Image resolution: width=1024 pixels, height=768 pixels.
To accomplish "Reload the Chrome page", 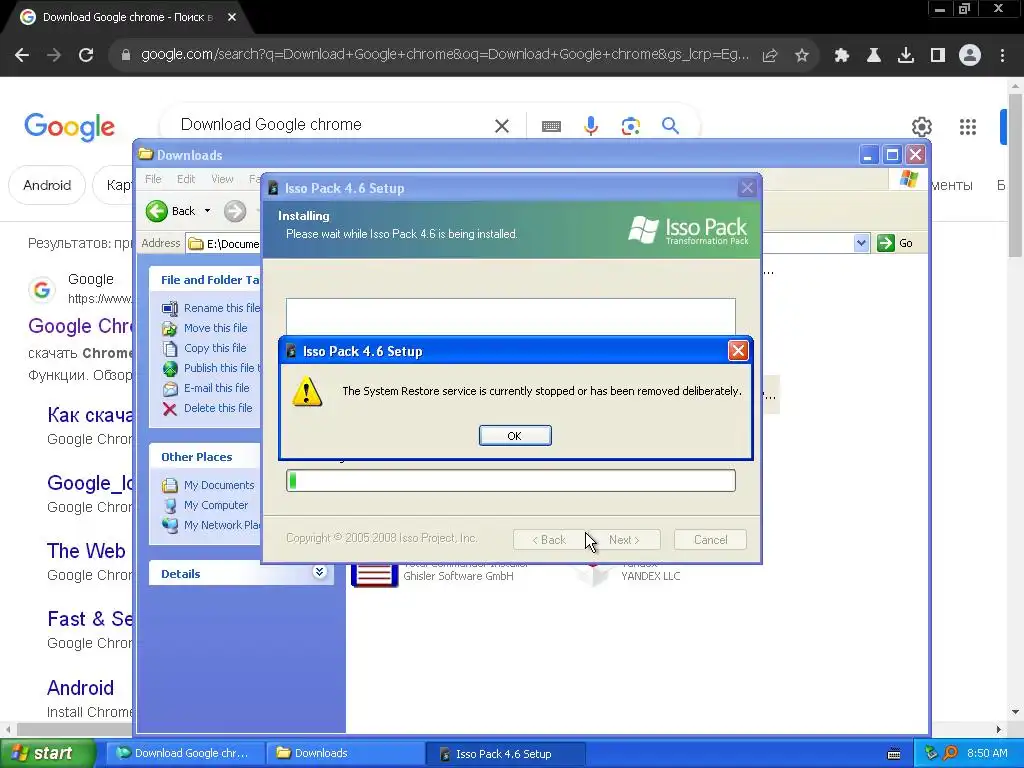I will pos(86,55).
